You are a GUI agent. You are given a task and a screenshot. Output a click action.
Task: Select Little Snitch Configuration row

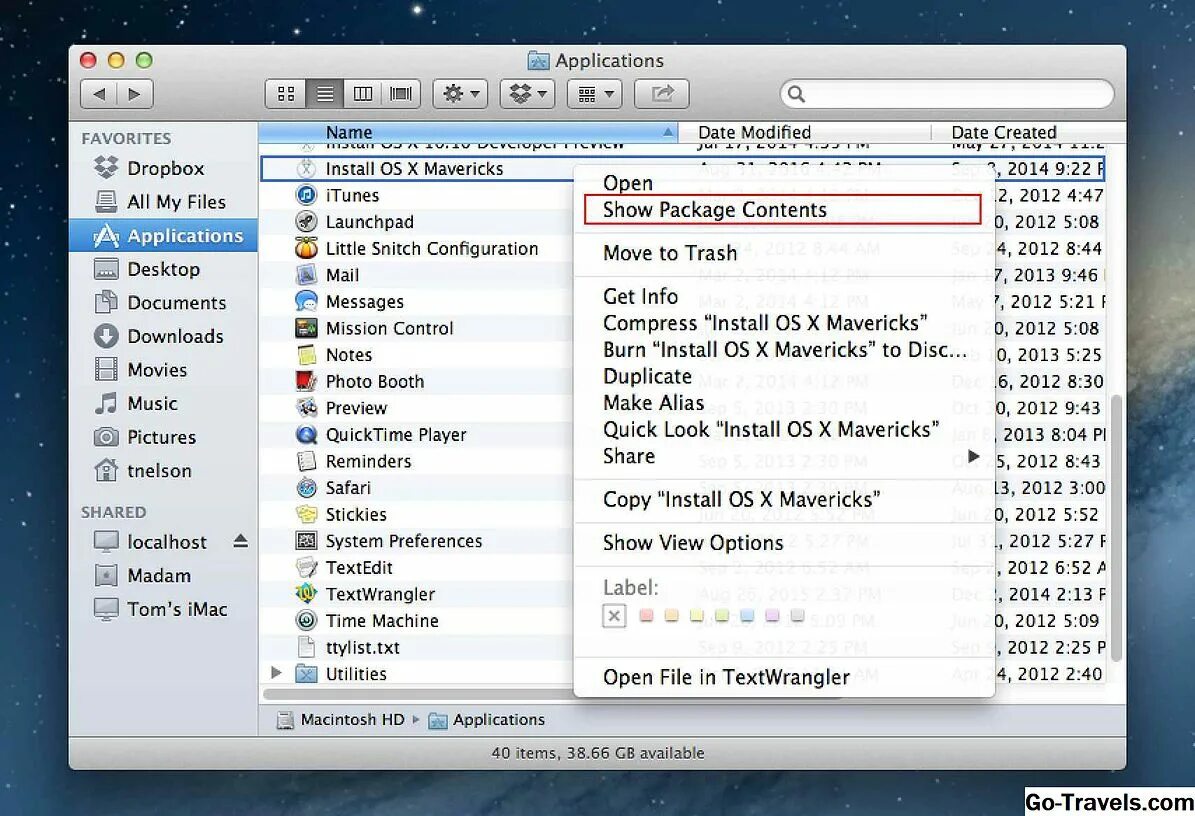coord(416,248)
